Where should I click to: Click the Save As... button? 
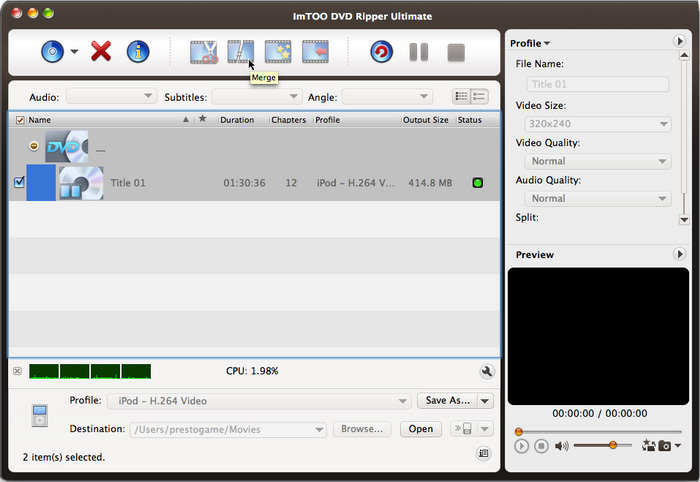[x=448, y=400]
